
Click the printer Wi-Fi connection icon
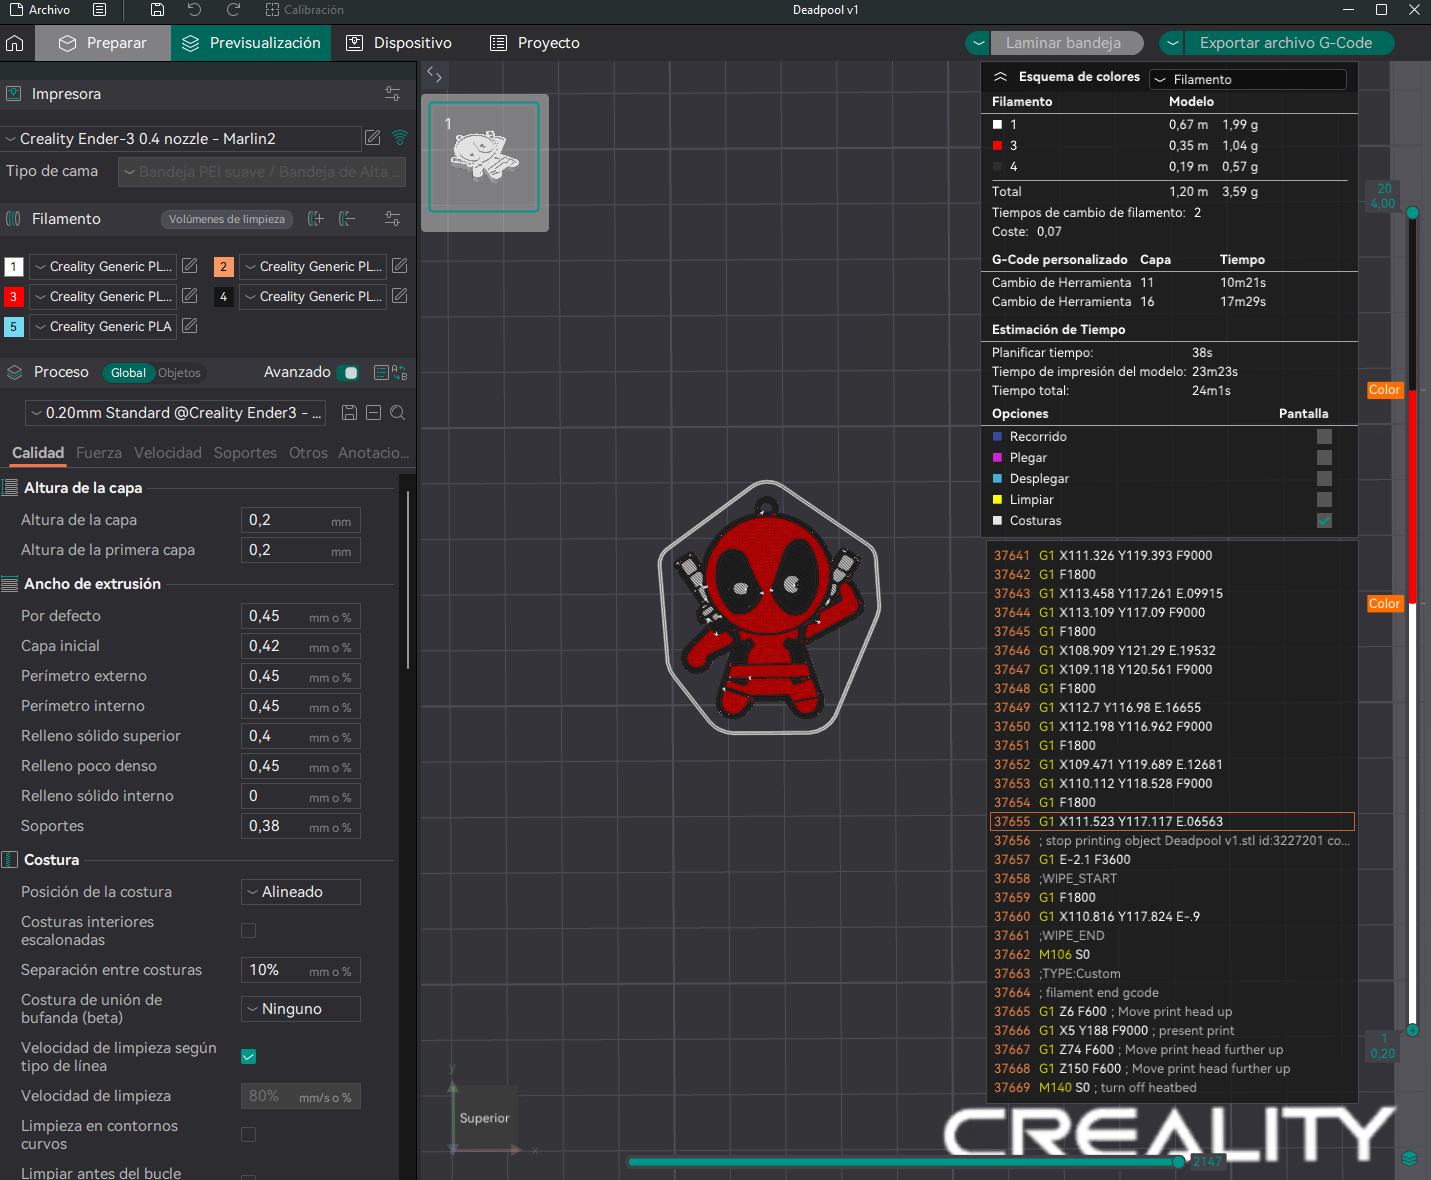(400, 138)
